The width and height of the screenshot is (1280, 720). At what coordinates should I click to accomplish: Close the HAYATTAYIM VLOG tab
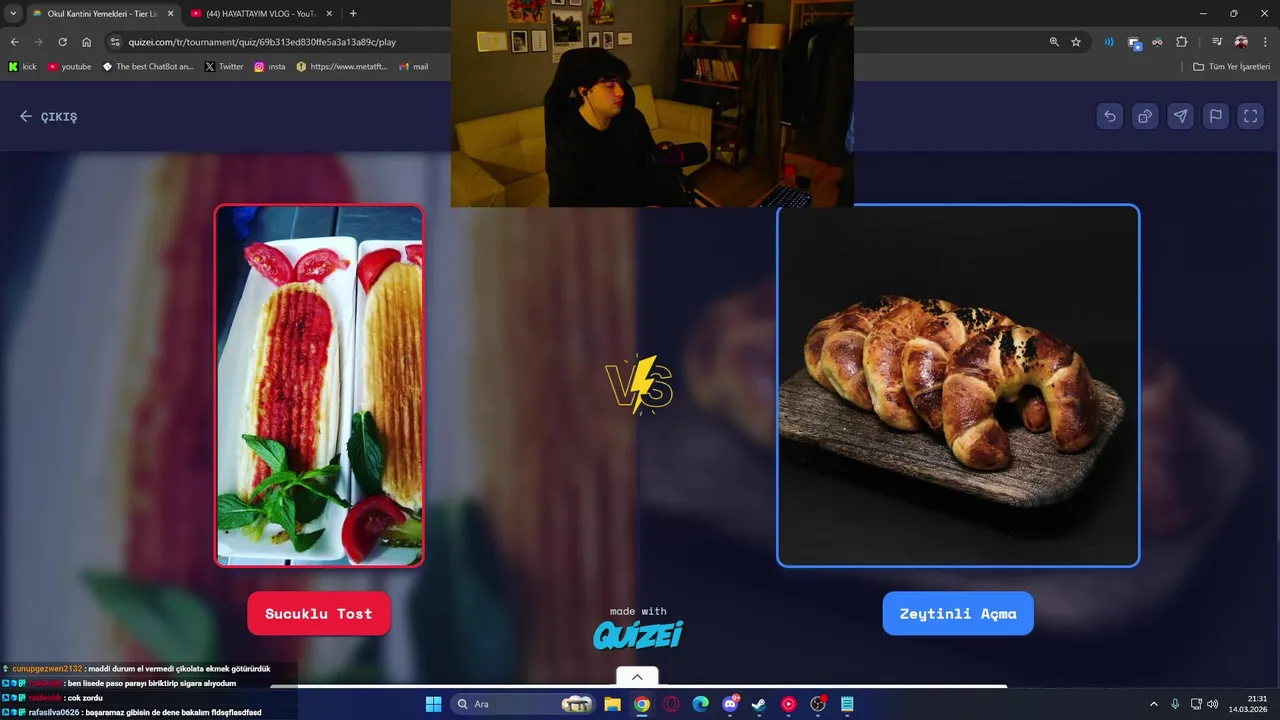click(329, 13)
